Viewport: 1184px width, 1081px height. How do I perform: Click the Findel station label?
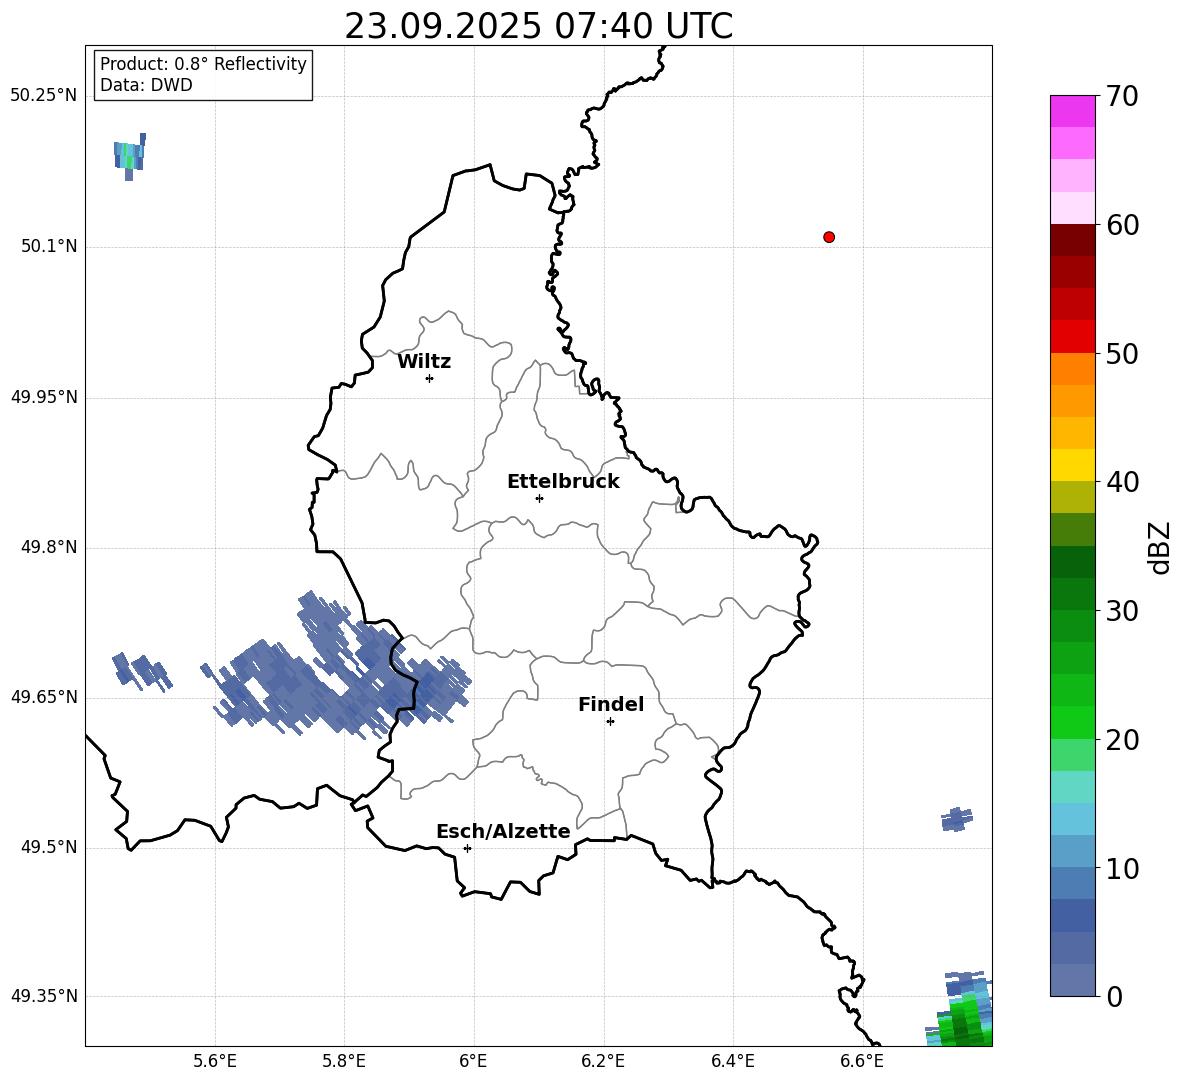pyautogui.click(x=611, y=704)
